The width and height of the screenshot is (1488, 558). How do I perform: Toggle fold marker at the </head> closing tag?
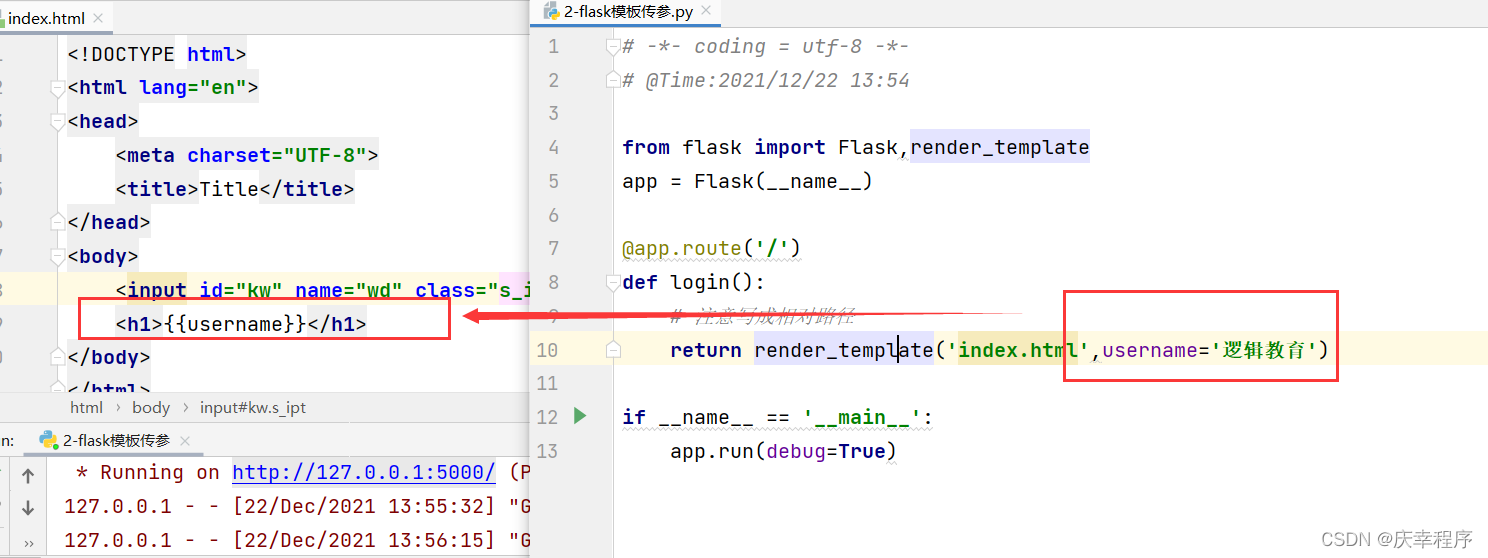coord(59,222)
